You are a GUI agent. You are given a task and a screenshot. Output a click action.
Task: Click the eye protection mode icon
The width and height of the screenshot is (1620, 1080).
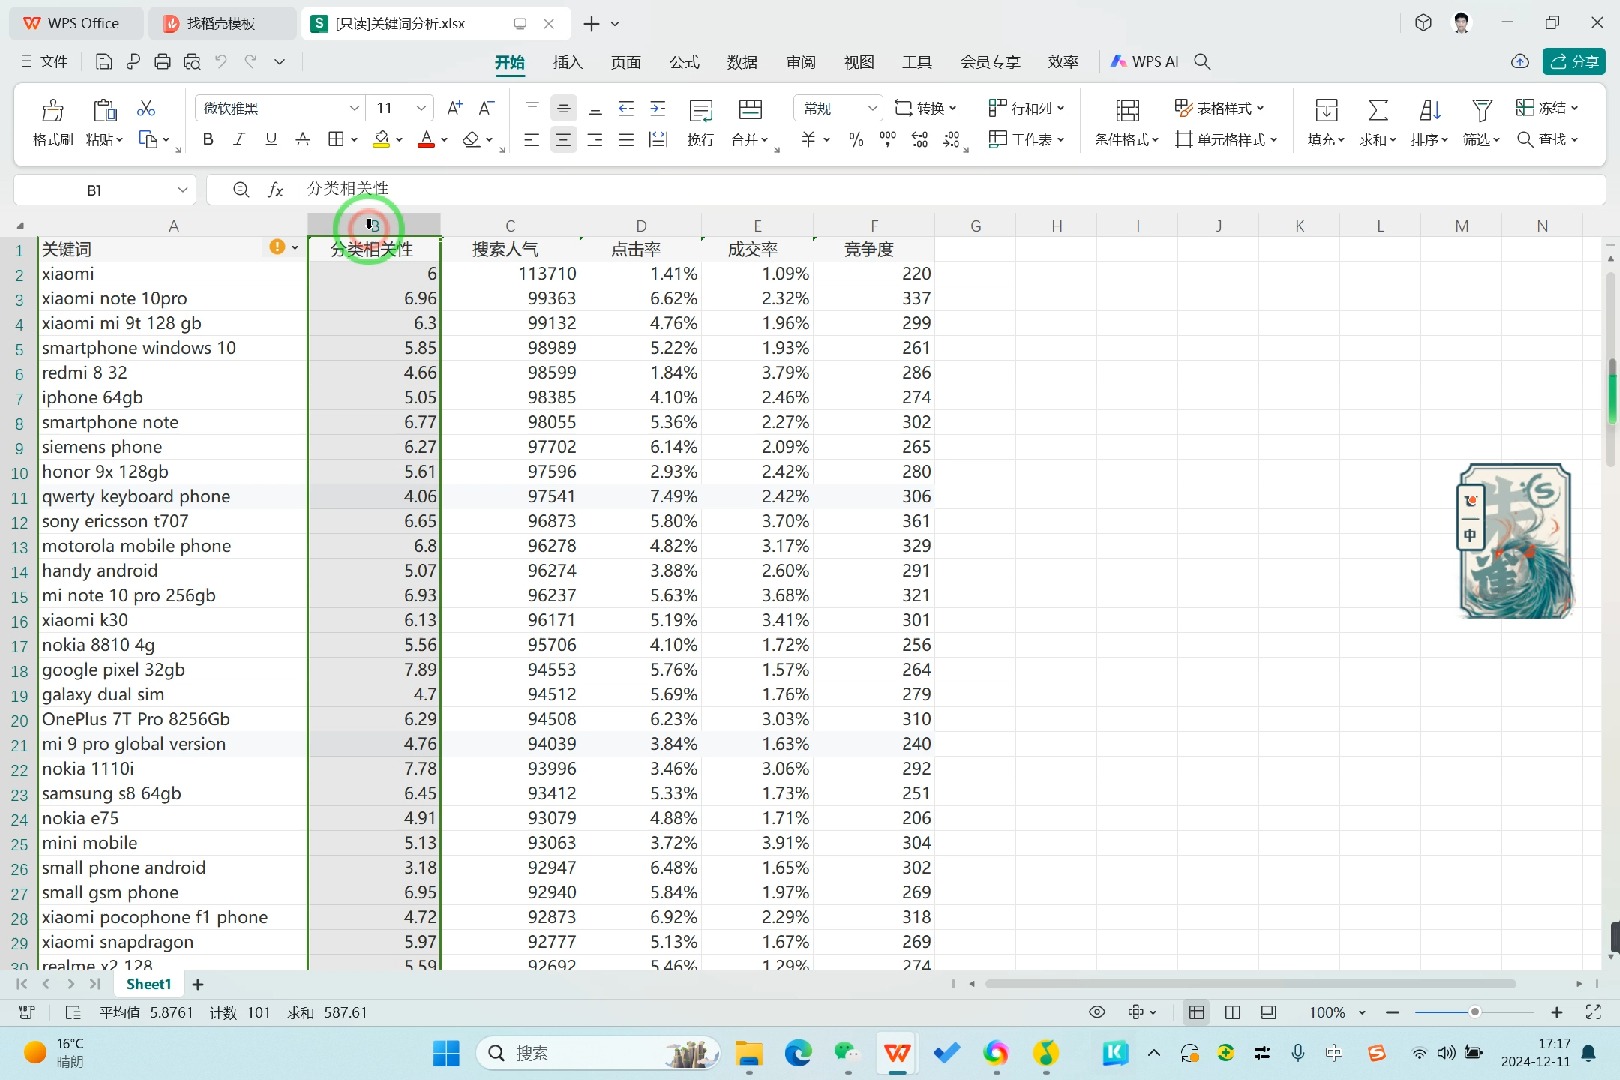point(1097,1013)
